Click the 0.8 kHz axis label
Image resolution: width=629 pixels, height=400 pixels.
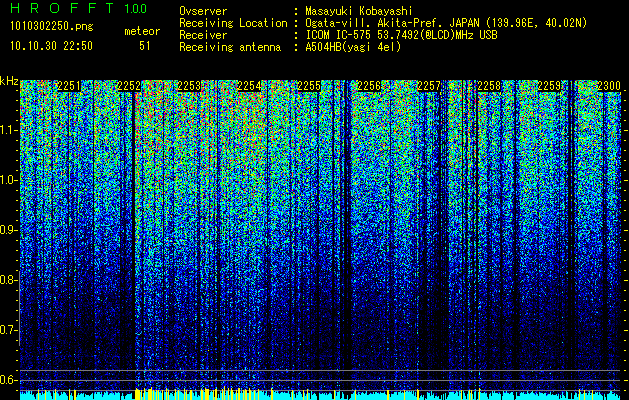tap(8, 280)
